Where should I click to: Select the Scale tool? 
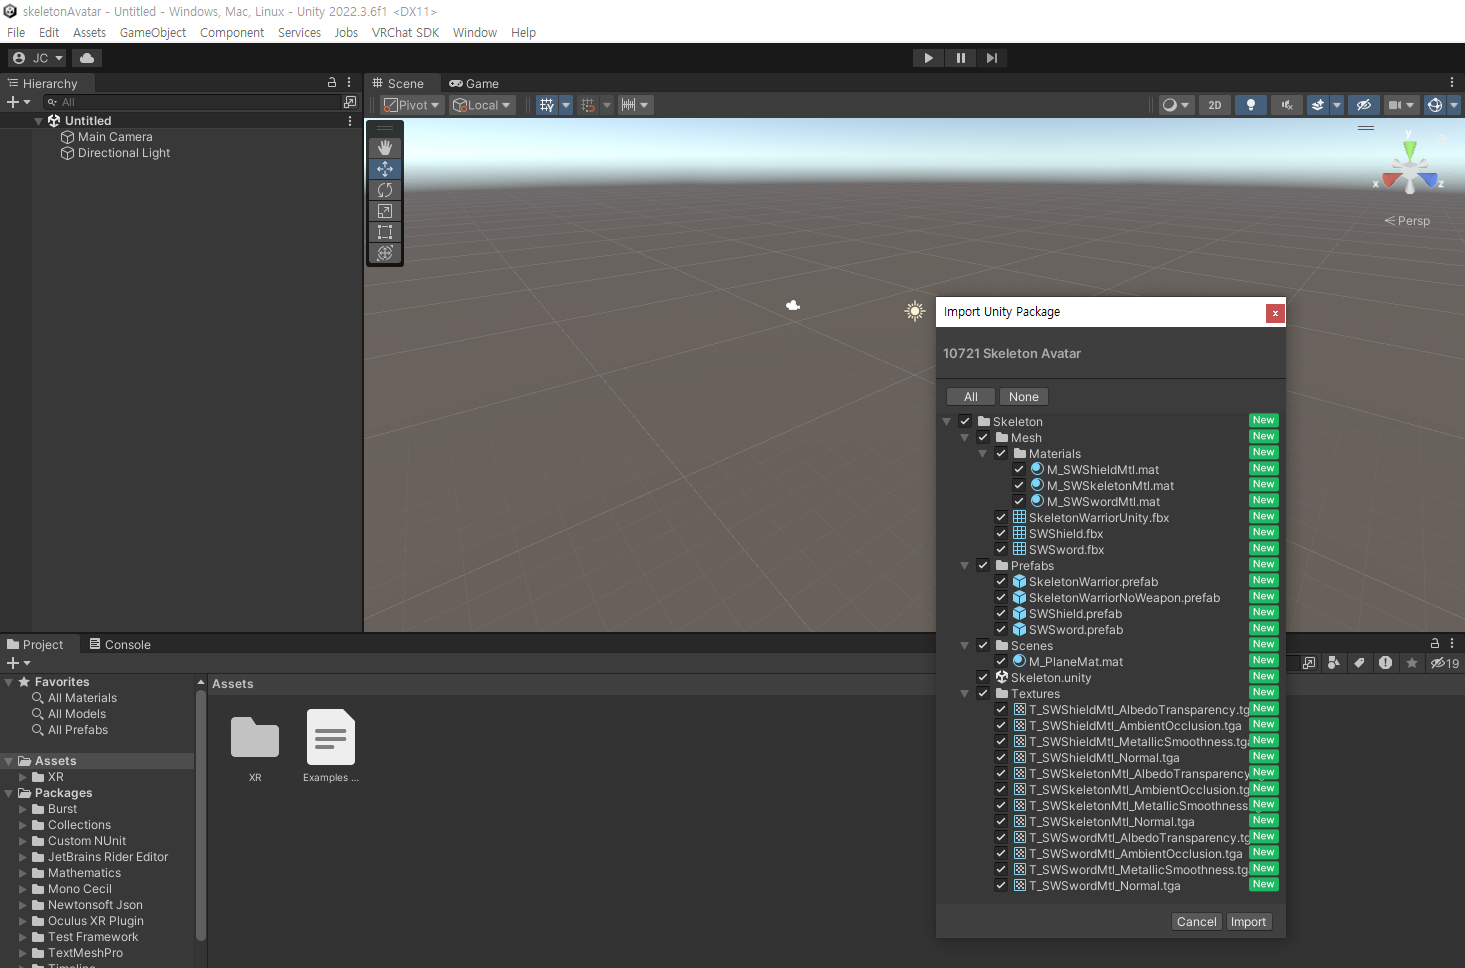385,211
